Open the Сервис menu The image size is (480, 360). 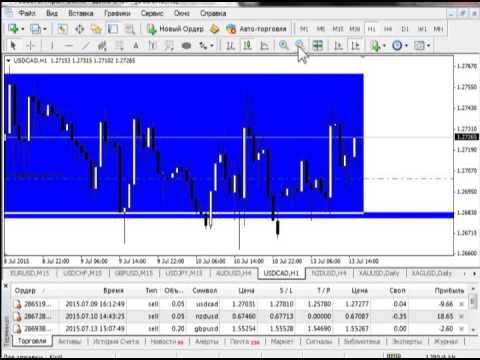tap(152, 13)
